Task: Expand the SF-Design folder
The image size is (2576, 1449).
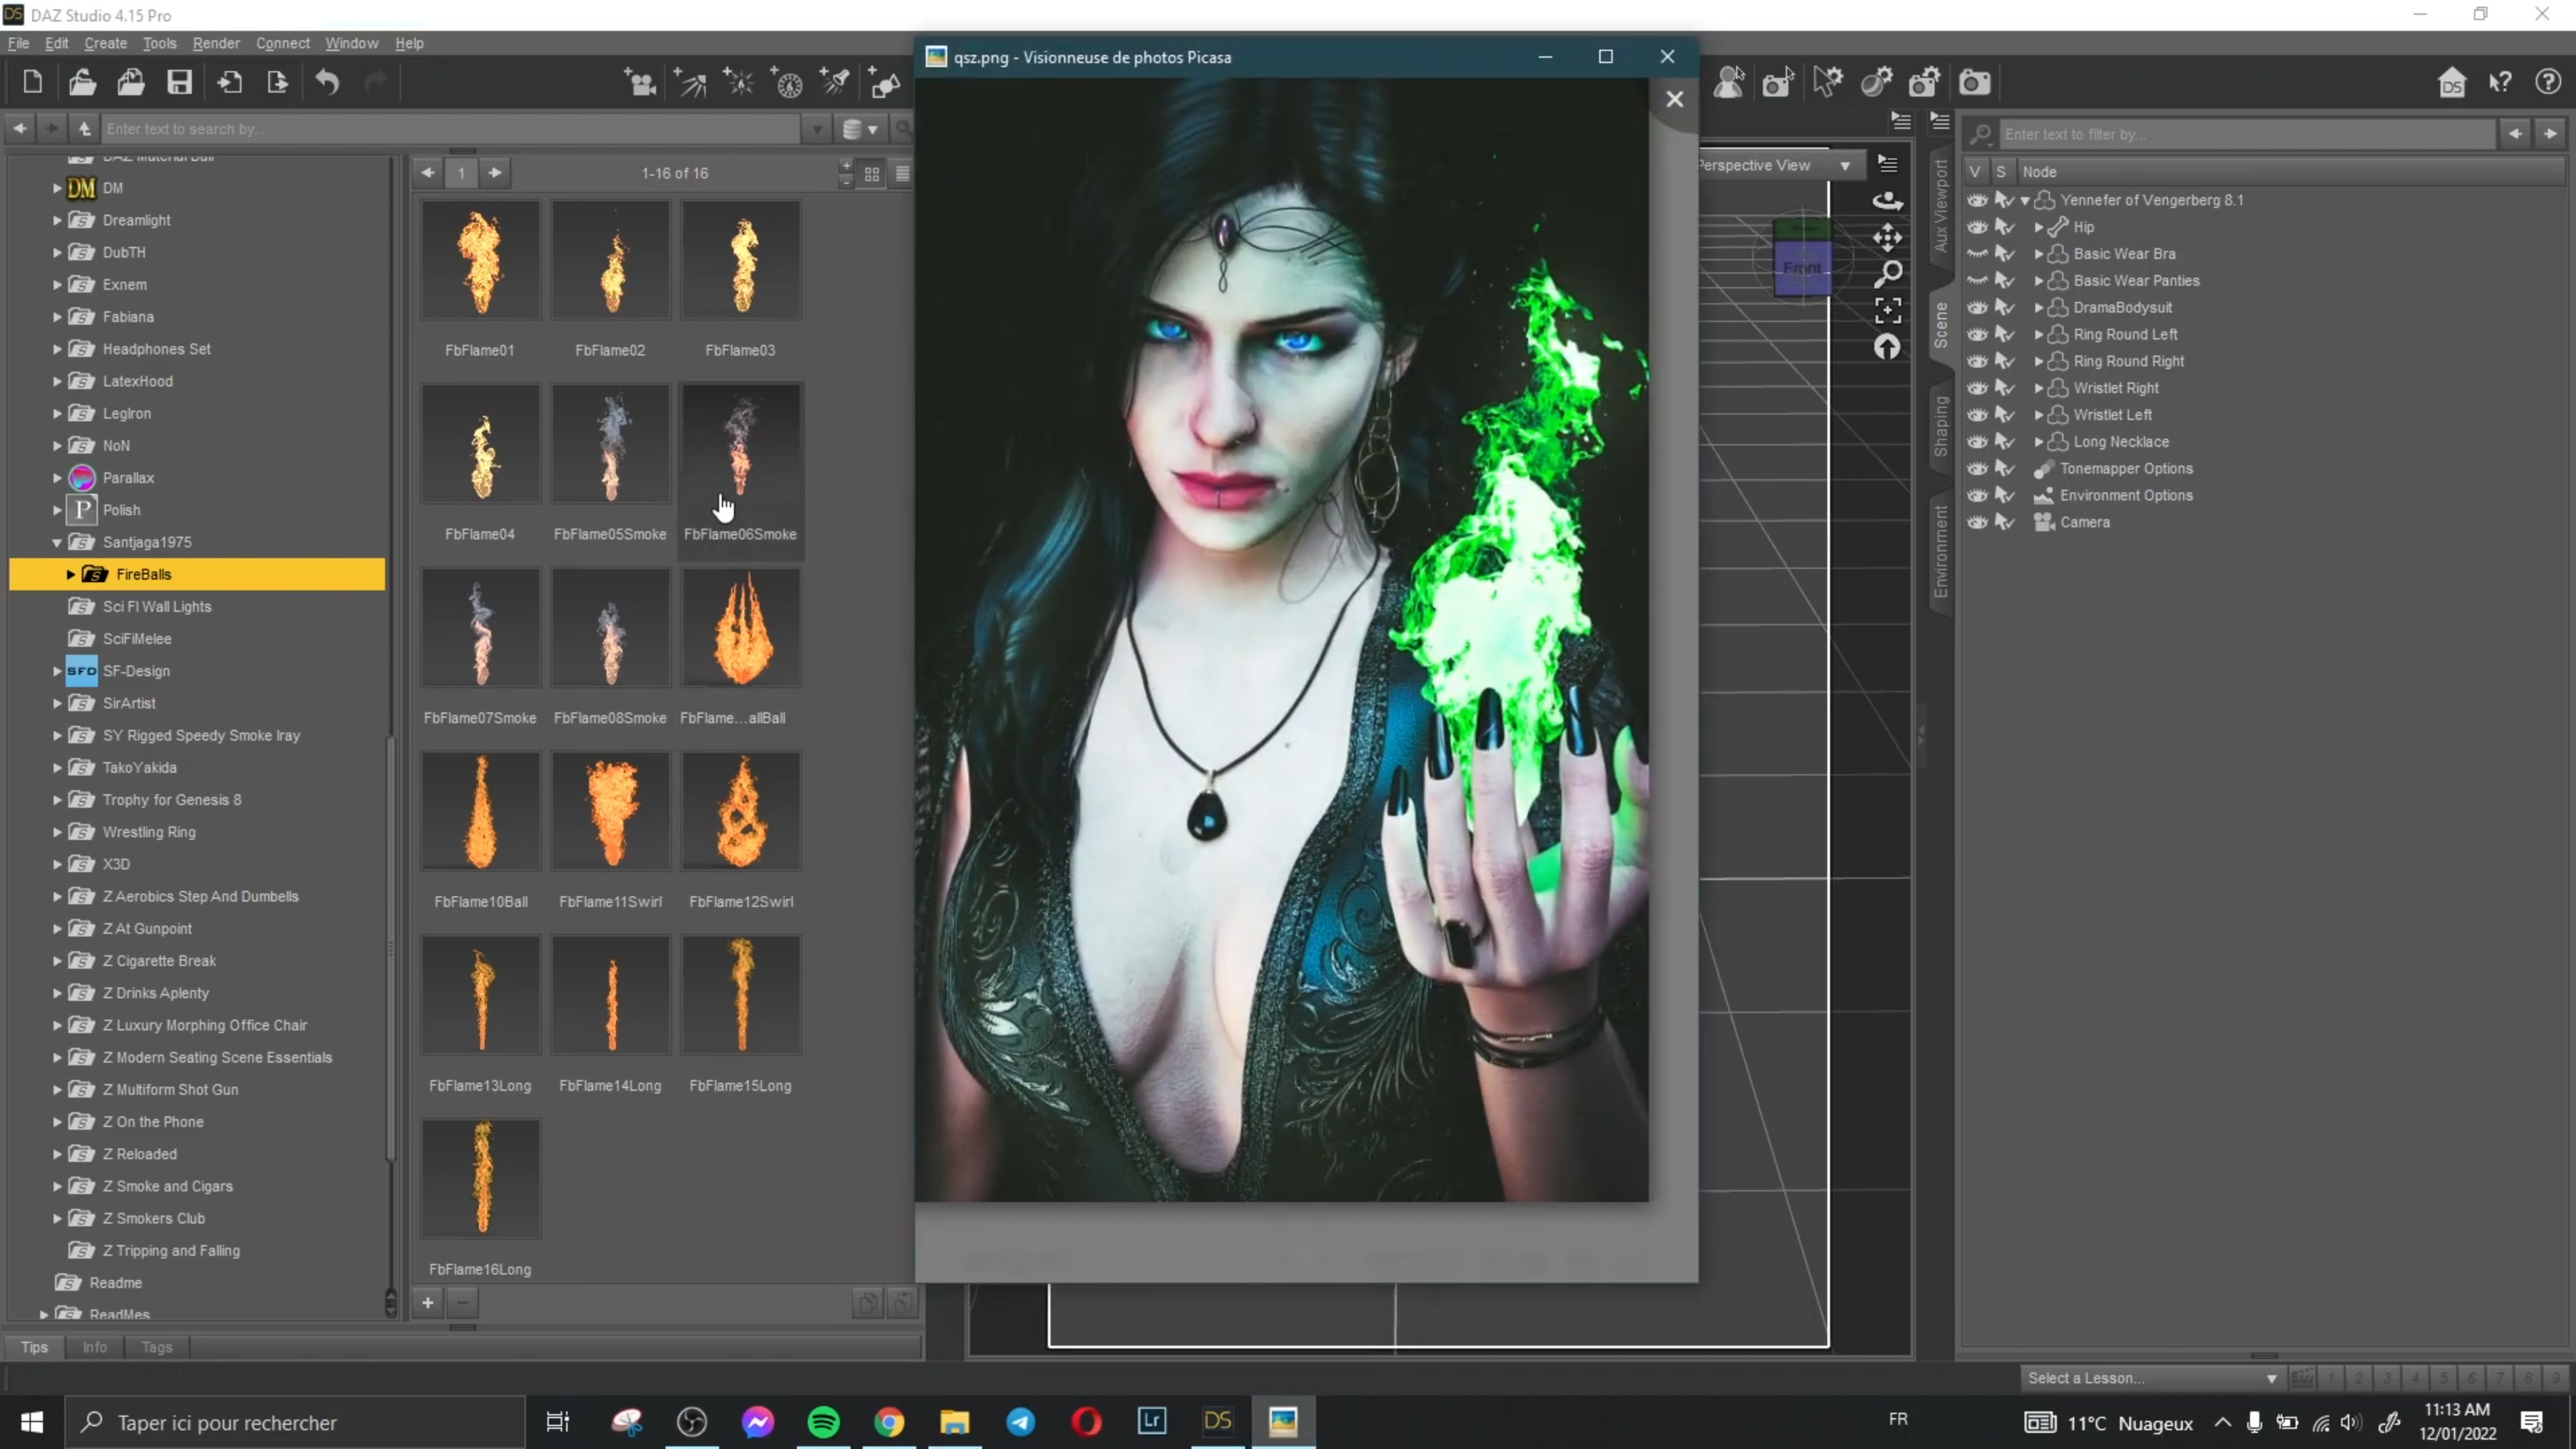Action: tap(57, 671)
